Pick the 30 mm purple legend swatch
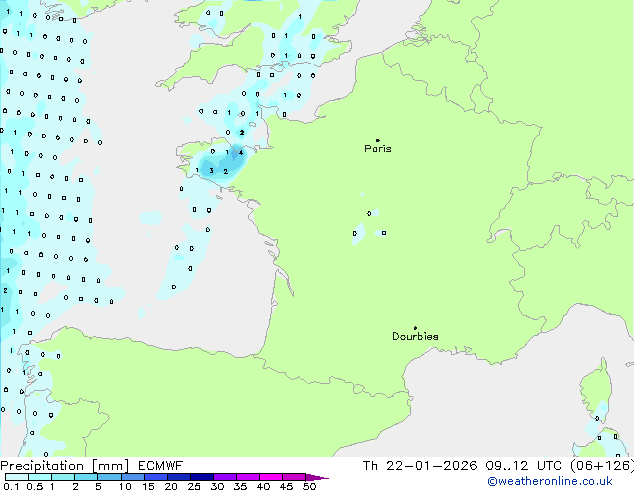This screenshot has width=634, height=490. 224,477
